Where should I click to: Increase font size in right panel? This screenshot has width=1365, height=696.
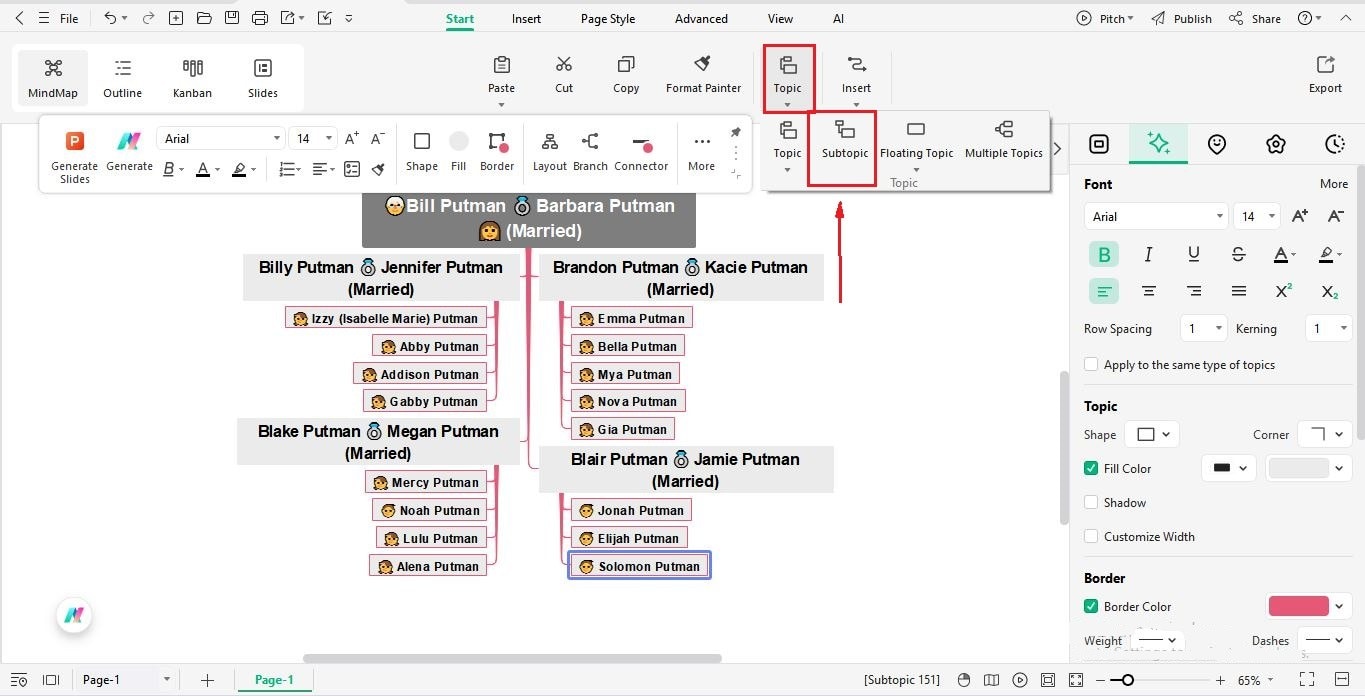tap(1300, 216)
